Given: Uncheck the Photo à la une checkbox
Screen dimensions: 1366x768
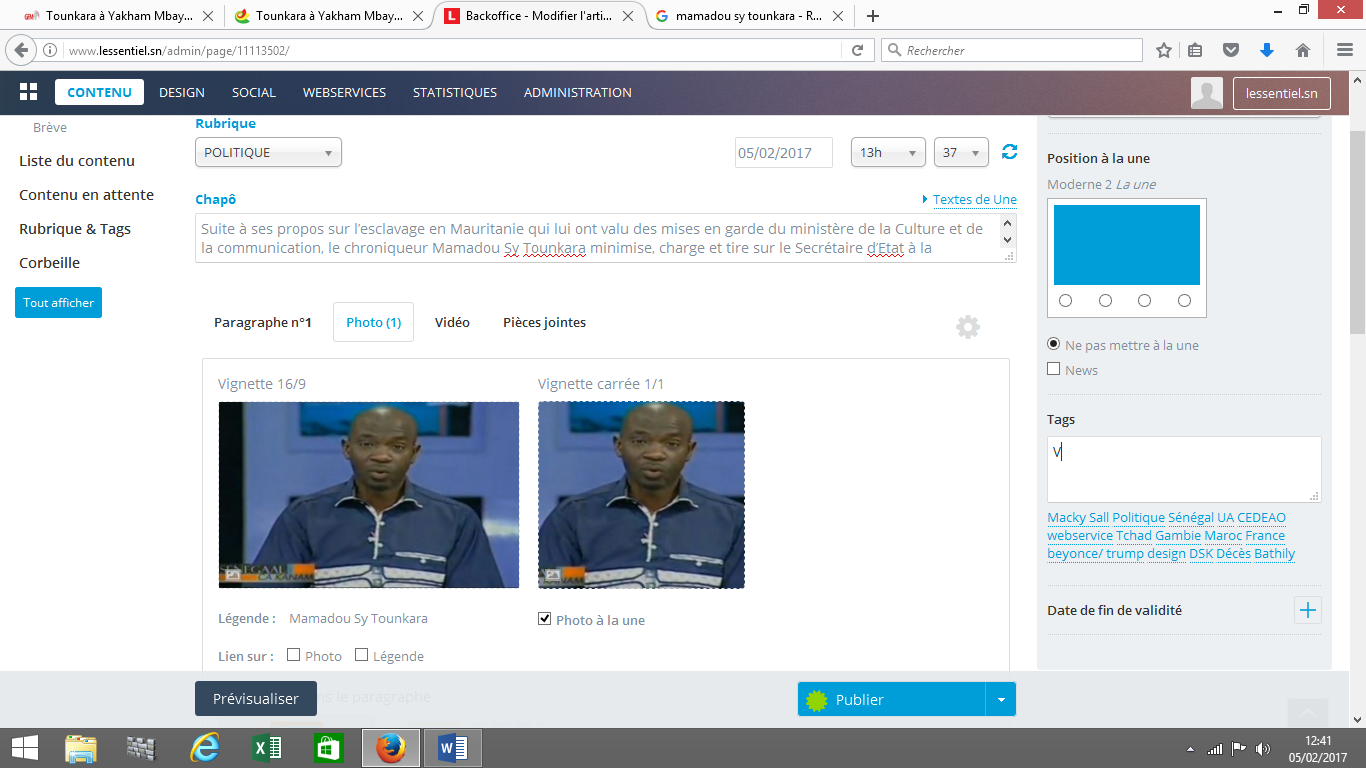Looking at the screenshot, I should click(x=545, y=619).
